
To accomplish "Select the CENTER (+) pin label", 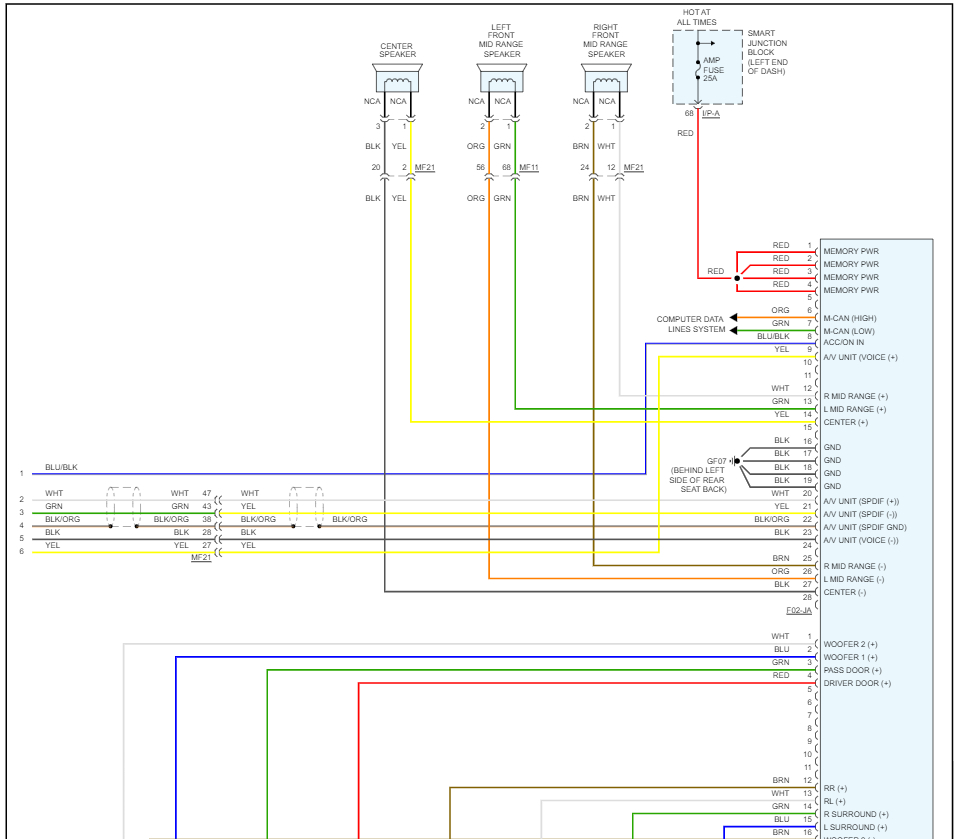I will point(845,422).
